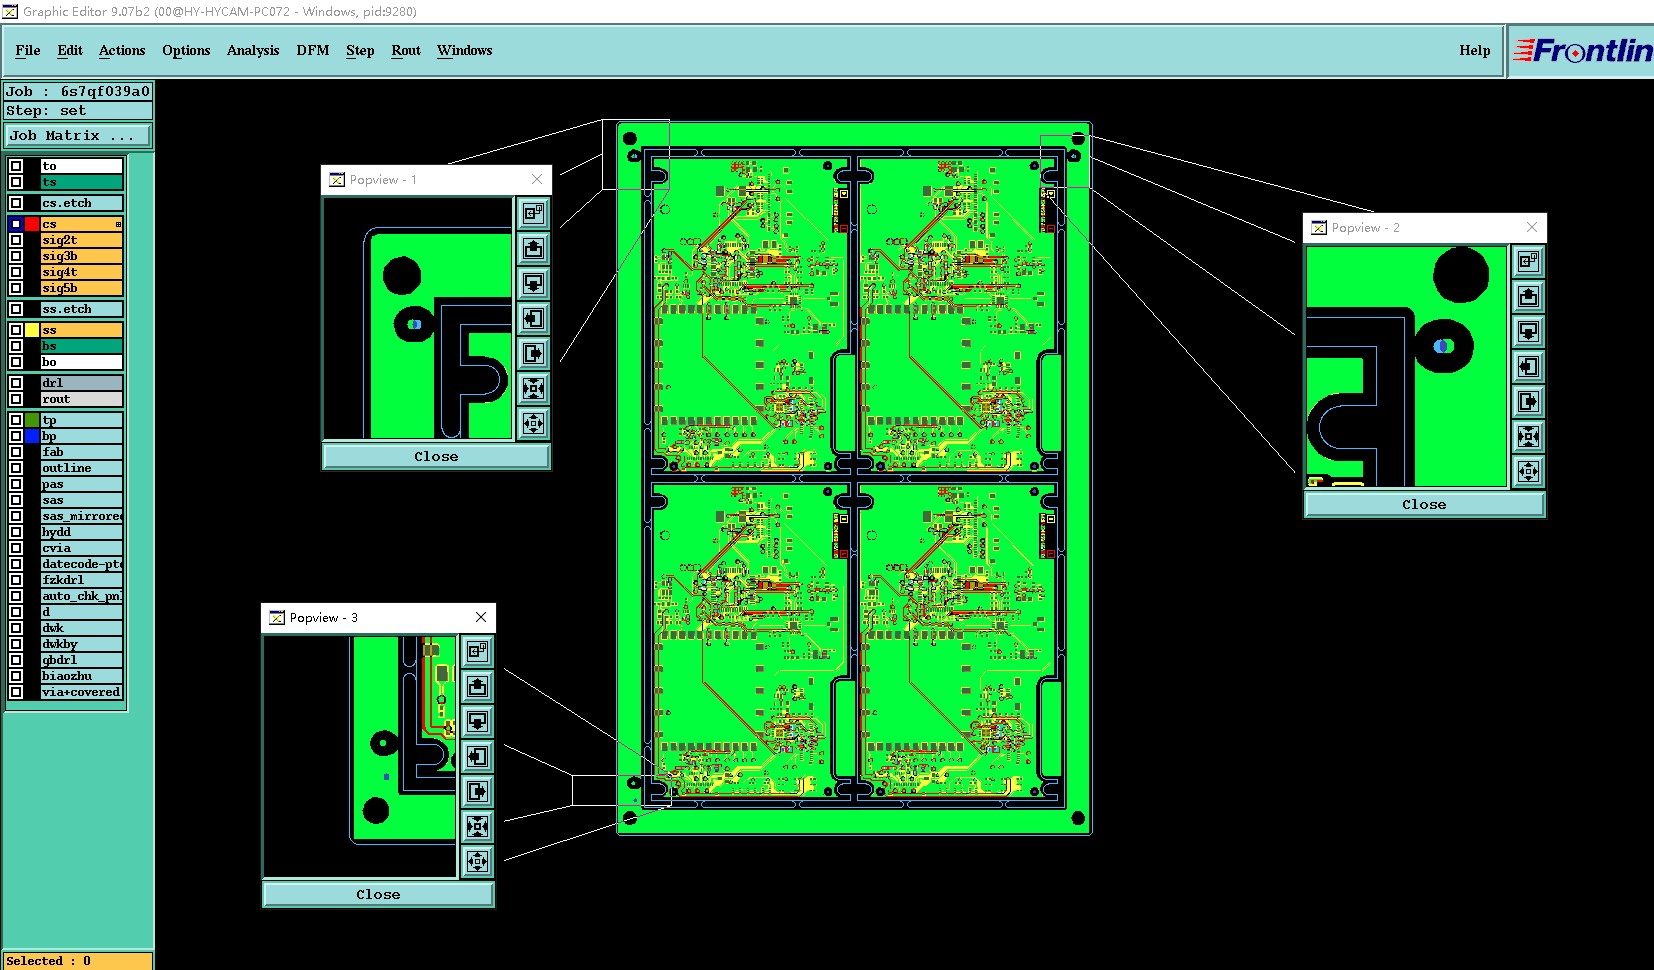Toggle the checkbox for layer 'to'
Screen dimensions: 1654x970
click(16, 166)
